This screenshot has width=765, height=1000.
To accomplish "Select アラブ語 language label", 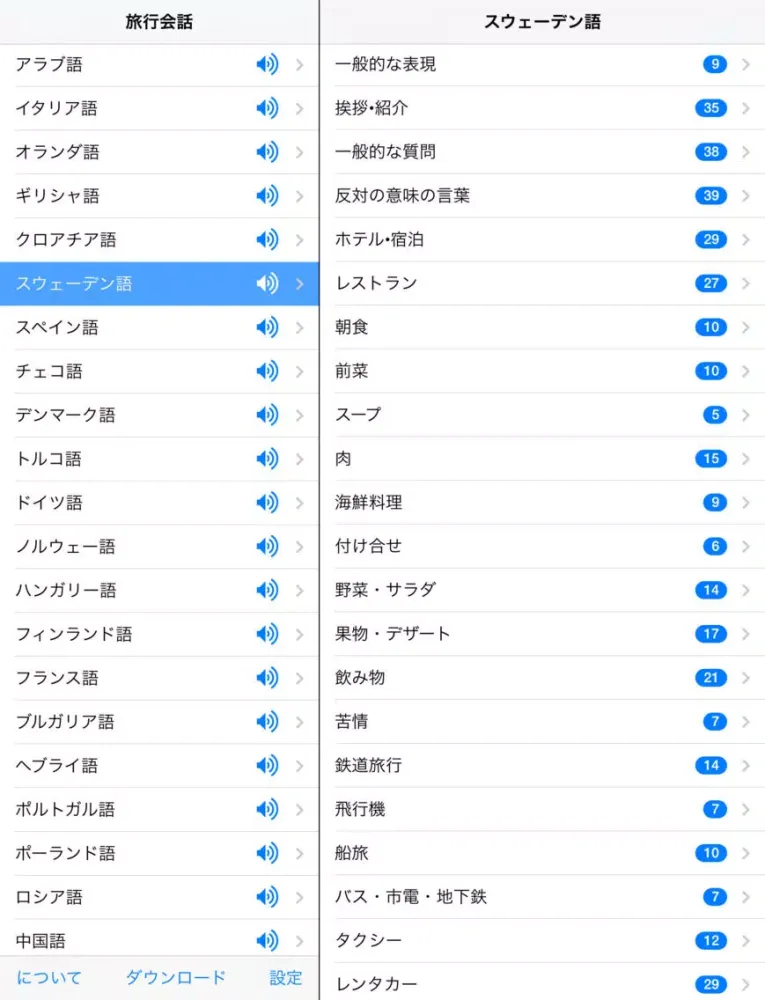I will (x=49, y=64).
